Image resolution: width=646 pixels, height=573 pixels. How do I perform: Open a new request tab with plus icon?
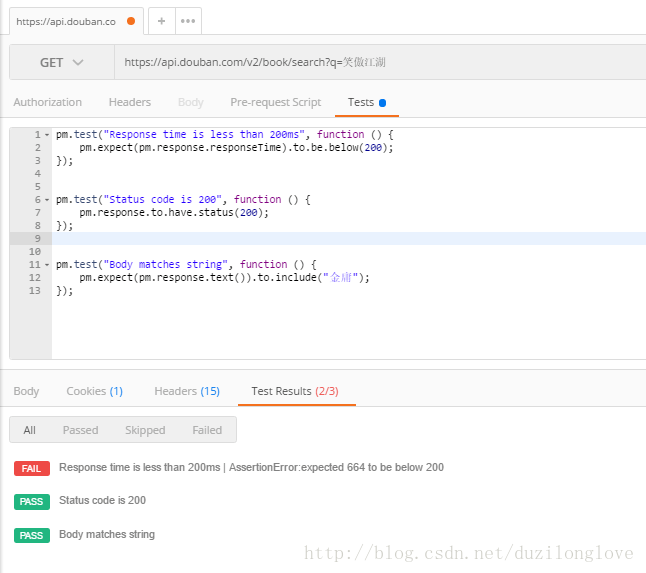coord(162,21)
